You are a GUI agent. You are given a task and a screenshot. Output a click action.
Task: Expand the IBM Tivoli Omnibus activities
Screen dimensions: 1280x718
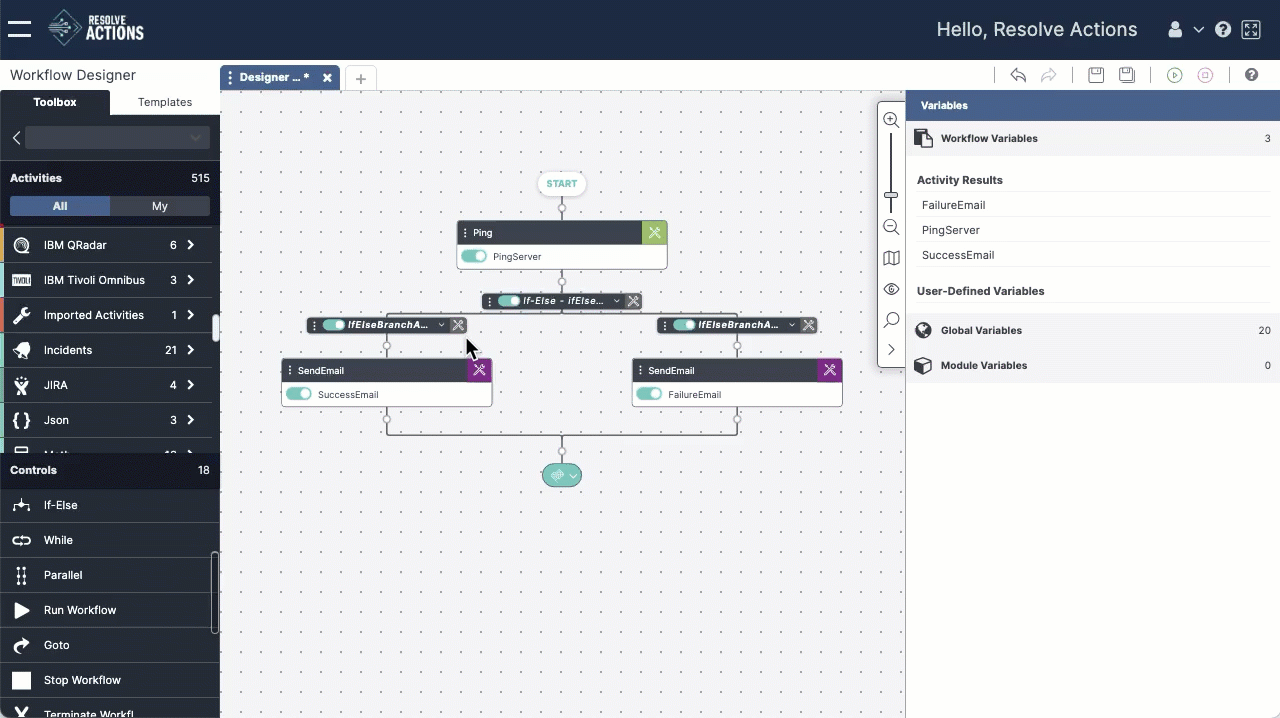pos(190,280)
